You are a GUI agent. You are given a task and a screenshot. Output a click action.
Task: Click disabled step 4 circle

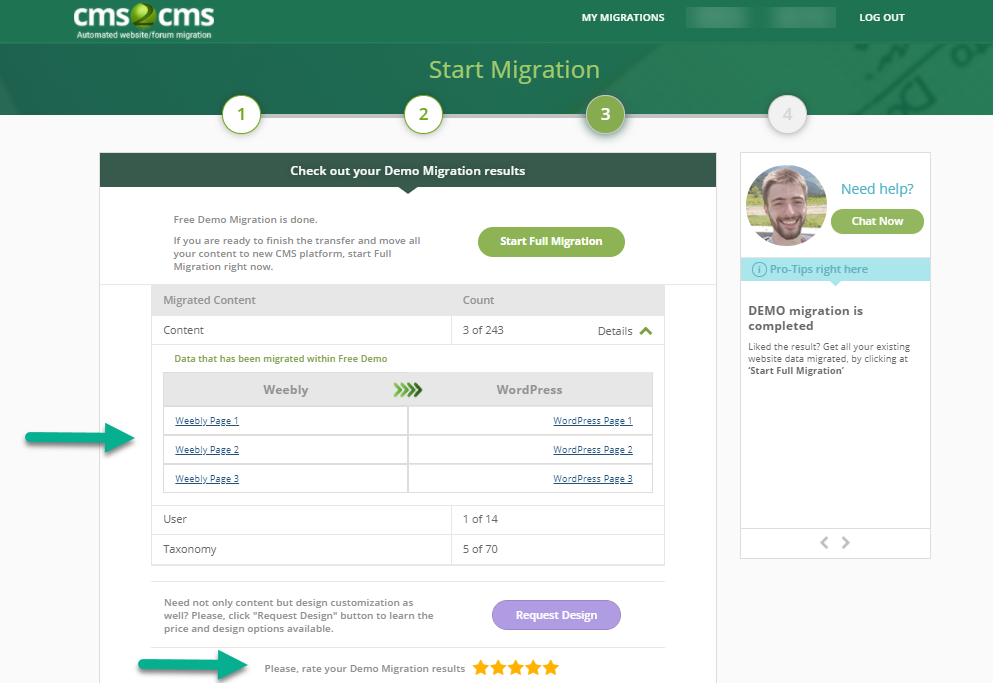click(787, 114)
